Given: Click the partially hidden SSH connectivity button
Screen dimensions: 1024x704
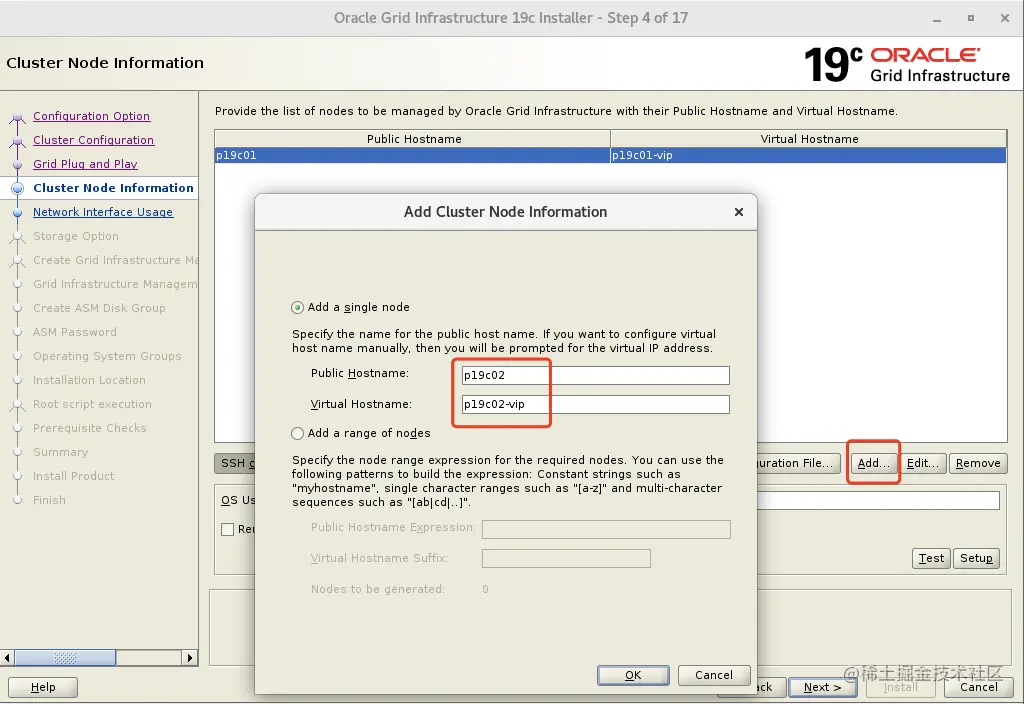Looking at the screenshot, I should (x=234, y=463).
